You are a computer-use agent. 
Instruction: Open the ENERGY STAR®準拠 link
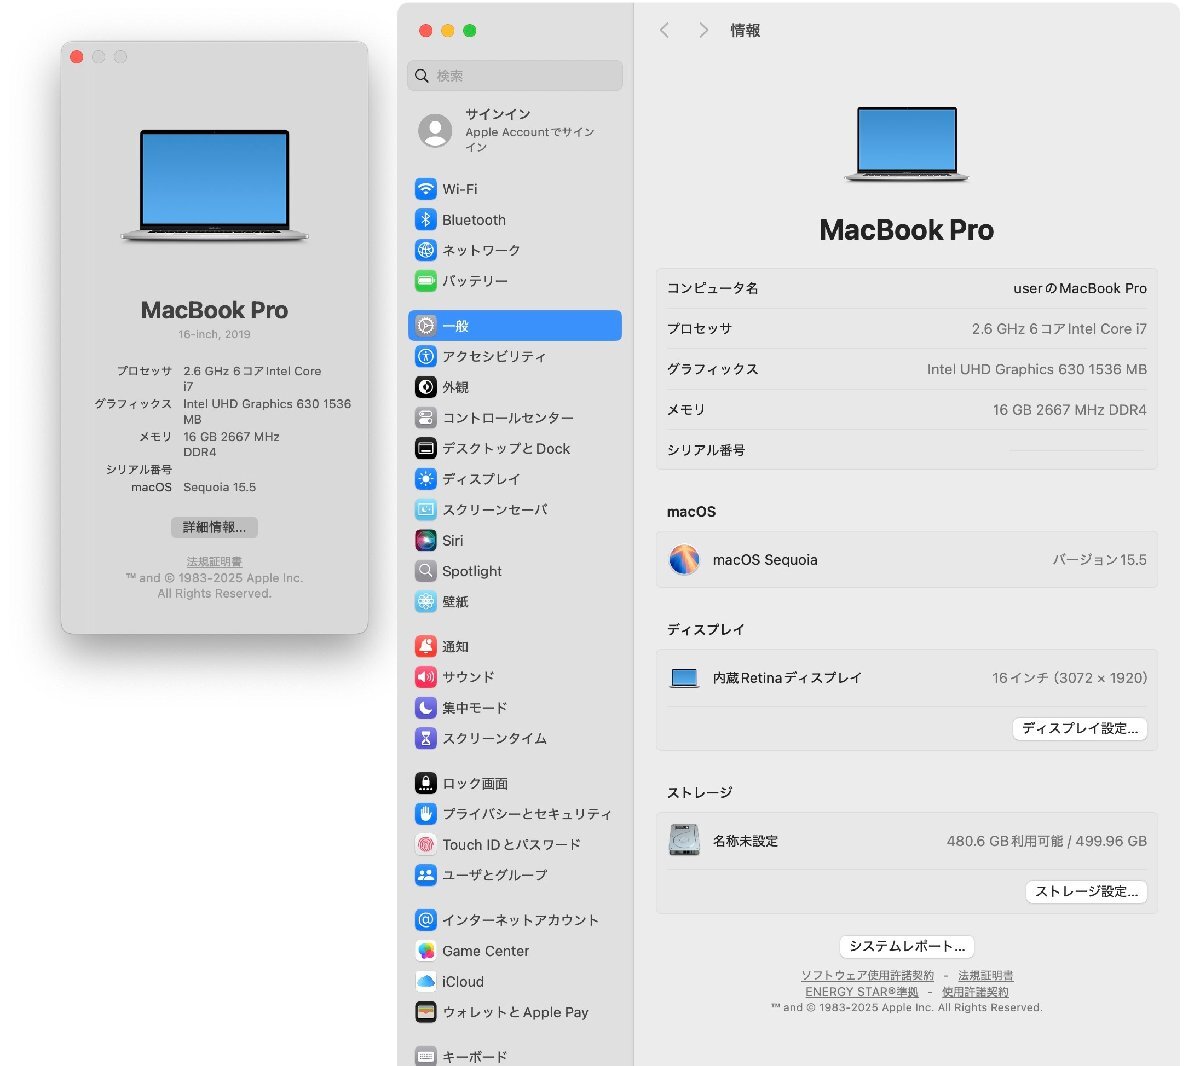click(x=862, y=992)
